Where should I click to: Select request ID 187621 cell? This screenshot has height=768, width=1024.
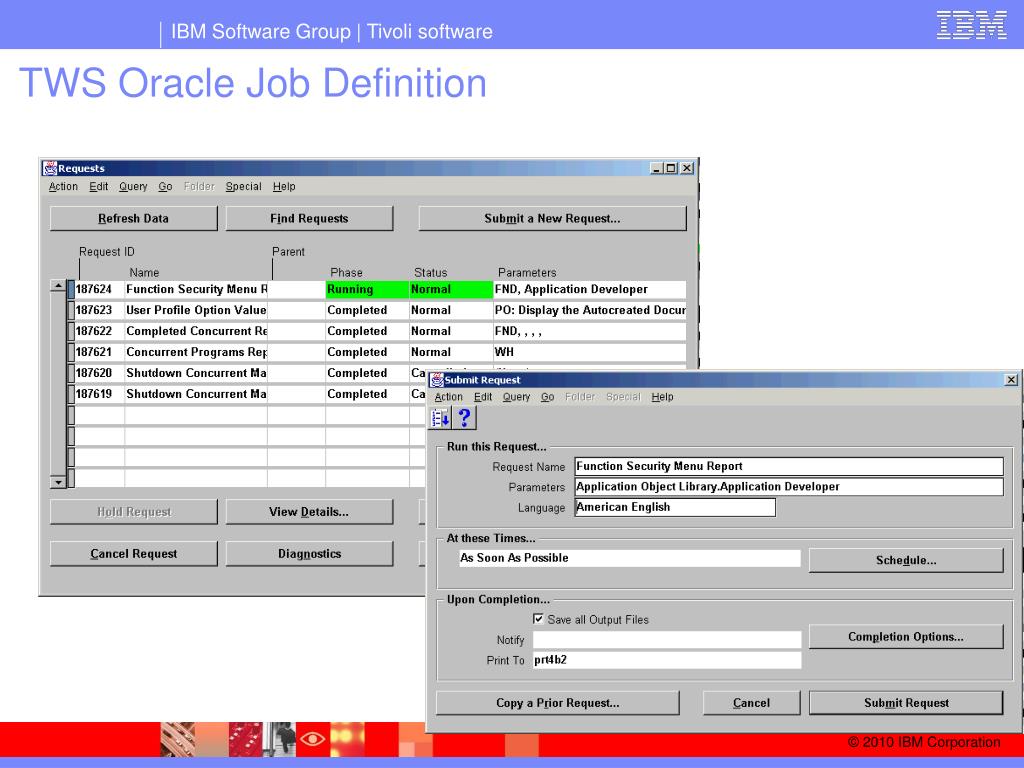(x=99, y=352)
